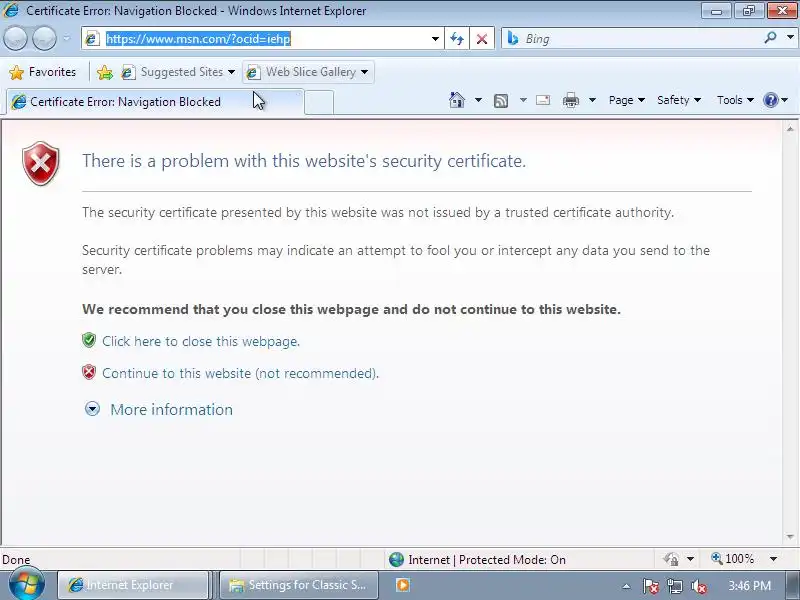The height and width of the screenshot is (600, 800).
Task: Open the recent pages dropdown arrow
Action: [67, 38]
